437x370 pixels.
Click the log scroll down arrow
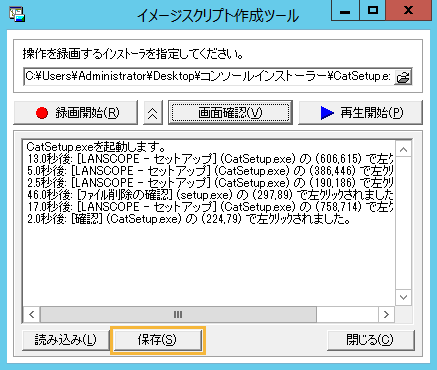(404, 297)
